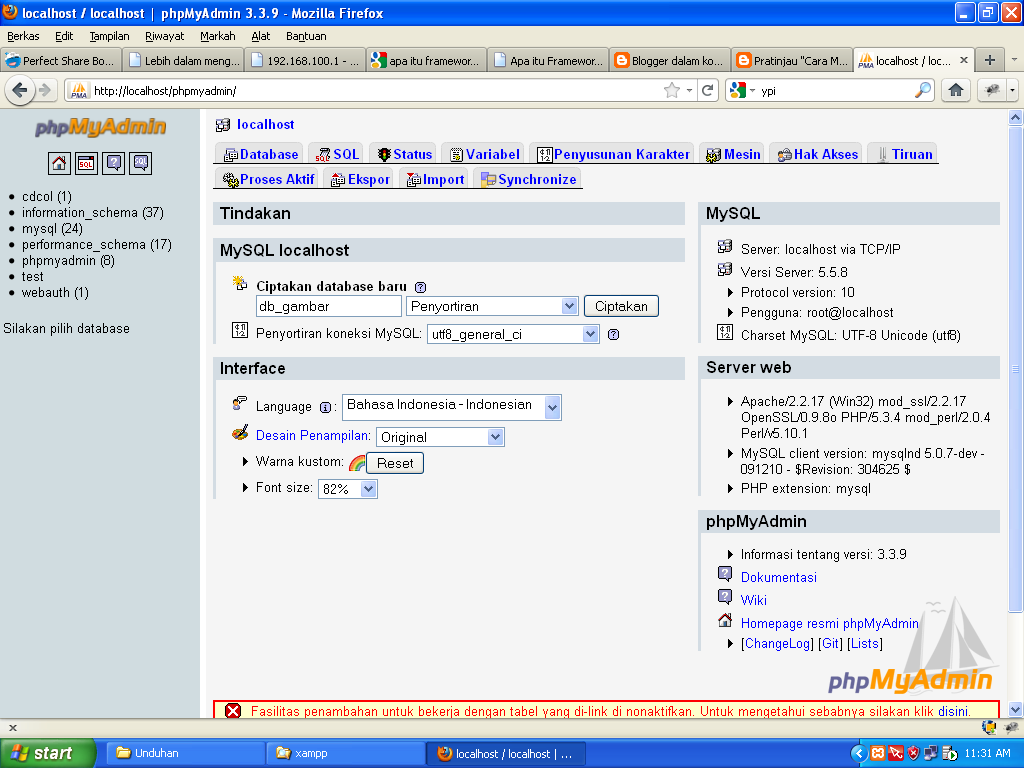Open the Riwayat menu
This screenshot has width=1024, height=768.
pyautogui.click(x=165, y=36)
